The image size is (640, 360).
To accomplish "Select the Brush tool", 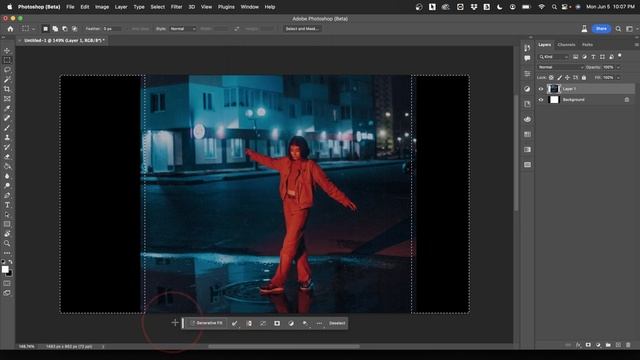I will click(7, 128).
